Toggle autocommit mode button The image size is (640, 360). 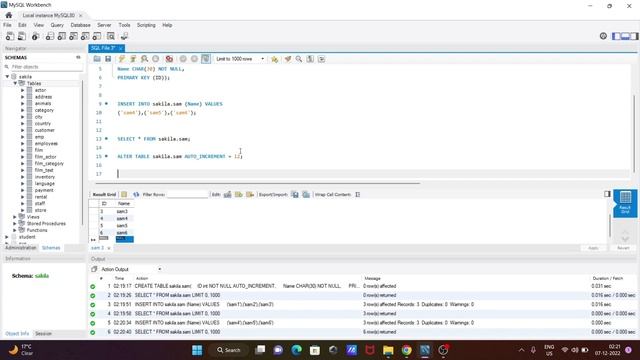(x=206, y=59)
